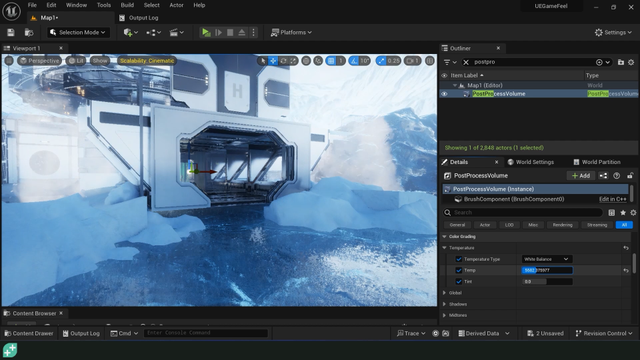Toggle the Tint override checkbox
Screen dimensions: 640x360
coord(459,282)
